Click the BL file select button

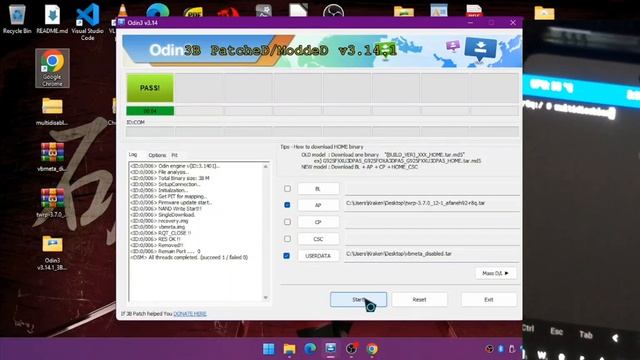coord(318,189)
